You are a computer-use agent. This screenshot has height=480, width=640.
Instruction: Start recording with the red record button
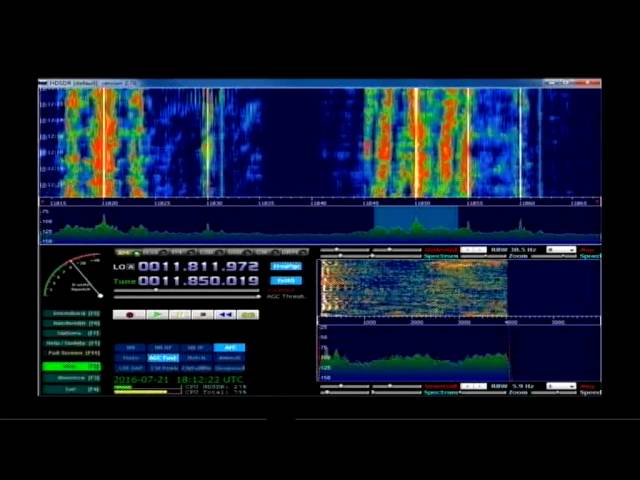tap(129, 315)
